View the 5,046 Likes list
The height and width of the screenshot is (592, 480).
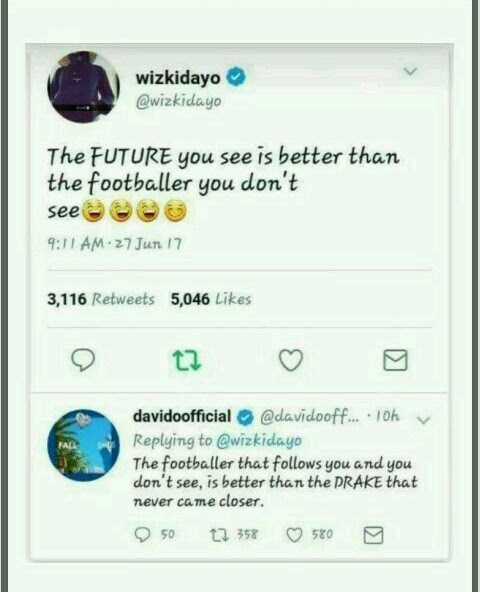tap(211, 299)
